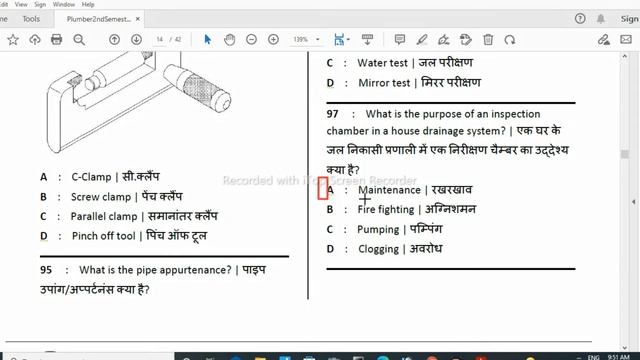Viewport: 640px width, 360px height.
Task: Click answer text 'Maintenance'
Action: coord(389,190)
